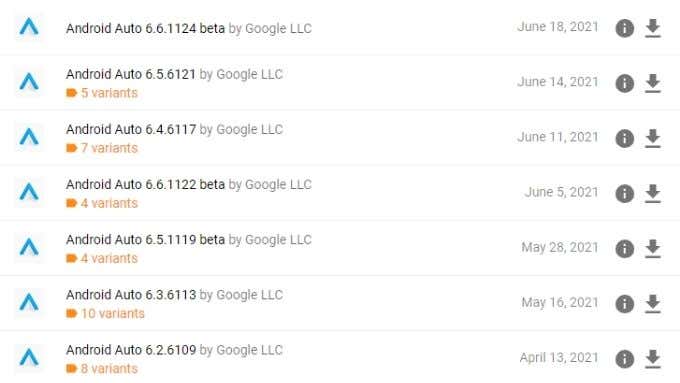Image resolution: width=680 pixels, height=383 pixels.
Task: Download Android Auto 6.2.6109
Action: [x=653, y=359]
